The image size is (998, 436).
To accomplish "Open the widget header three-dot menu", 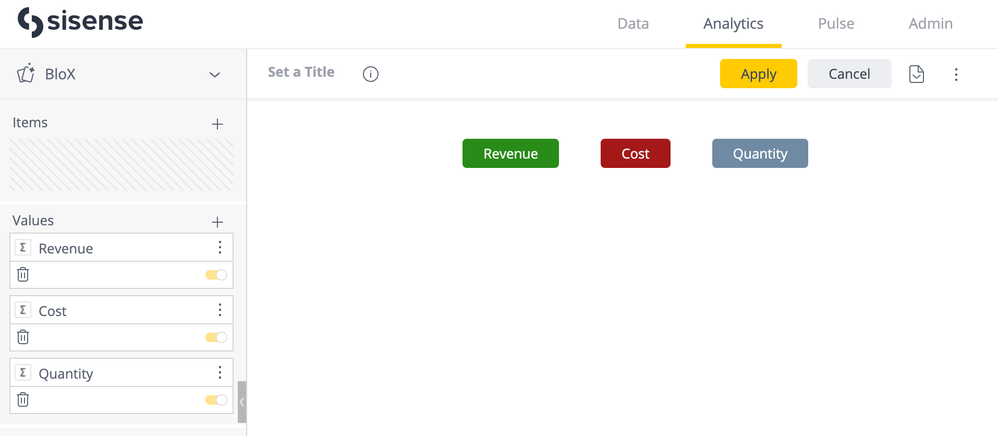I will point(956,74).
